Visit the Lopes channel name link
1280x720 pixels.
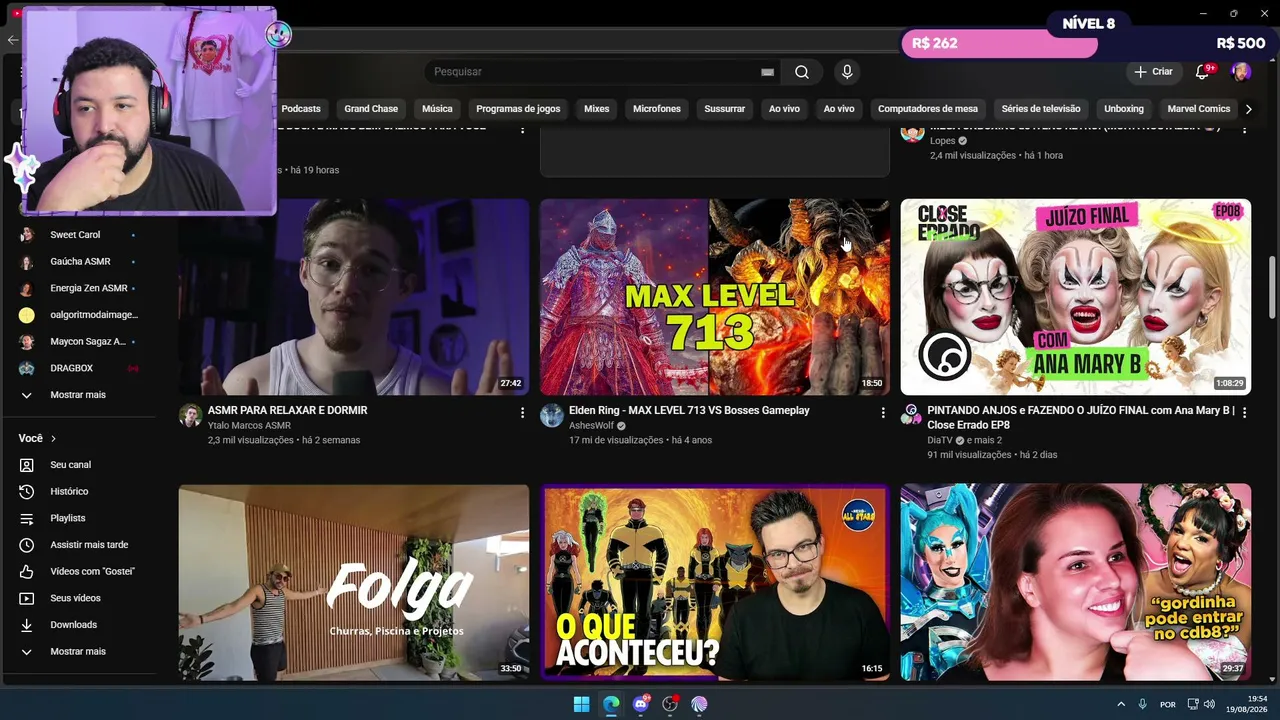(x=943, y=141)
